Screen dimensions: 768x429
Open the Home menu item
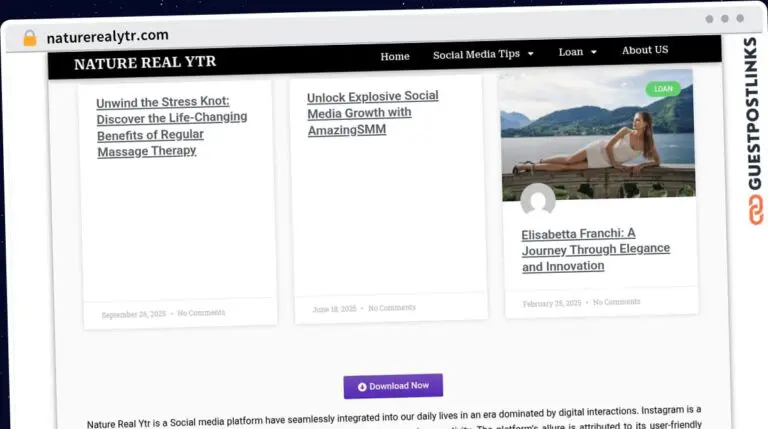[395, 56]
